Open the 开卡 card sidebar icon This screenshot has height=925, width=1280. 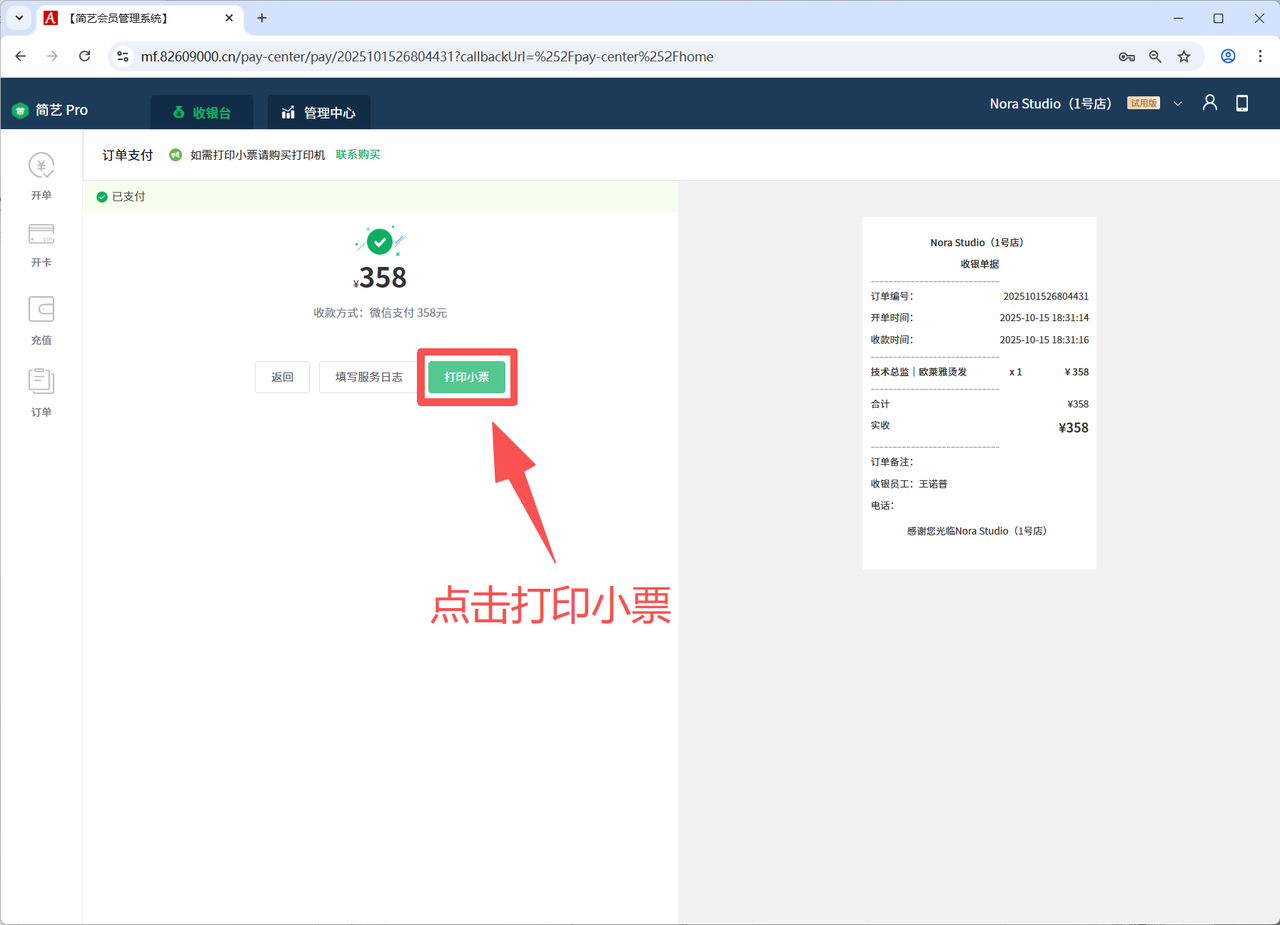pos(41,235)
